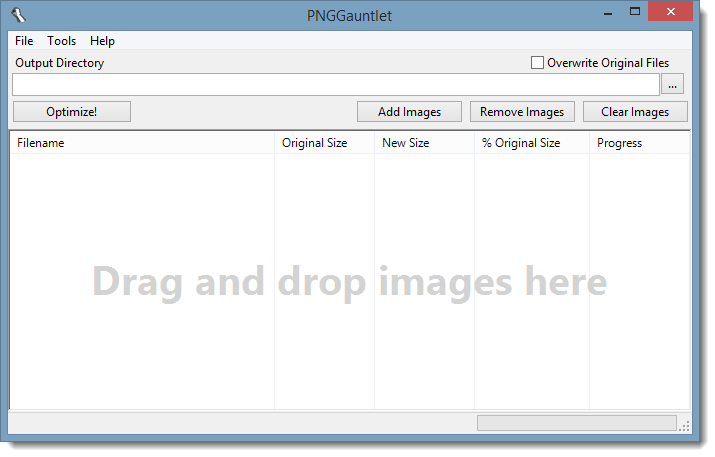
Task: Click into the Output Directory text field
Action: click(336, 84)
